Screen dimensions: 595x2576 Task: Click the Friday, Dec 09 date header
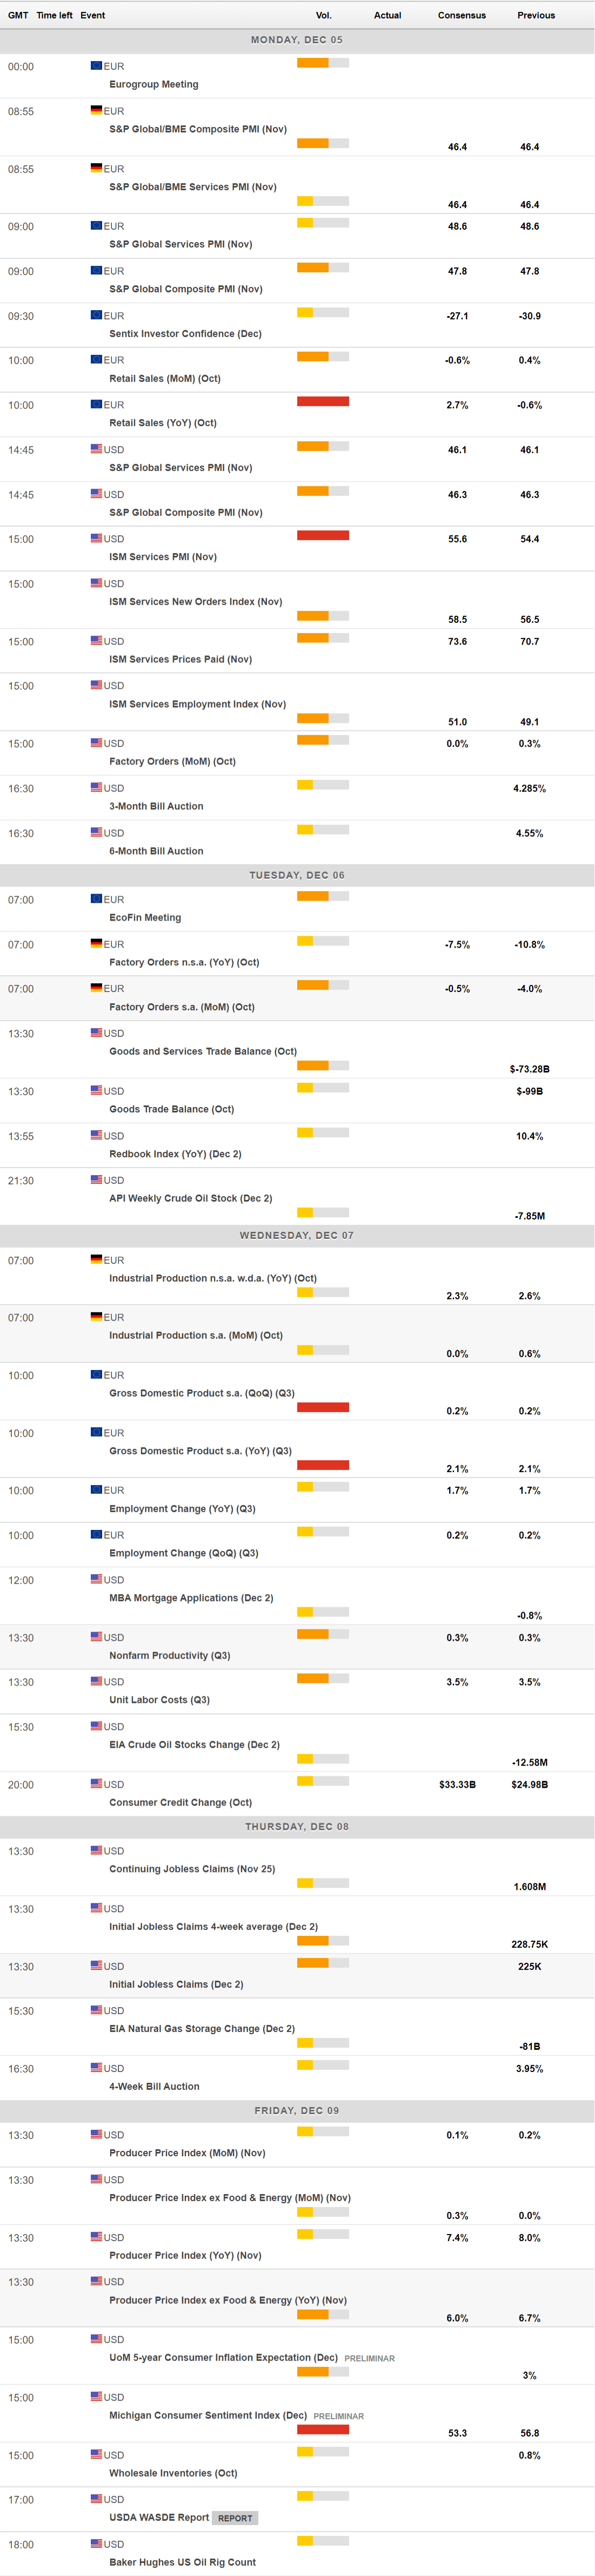(x=296, y=2110)
